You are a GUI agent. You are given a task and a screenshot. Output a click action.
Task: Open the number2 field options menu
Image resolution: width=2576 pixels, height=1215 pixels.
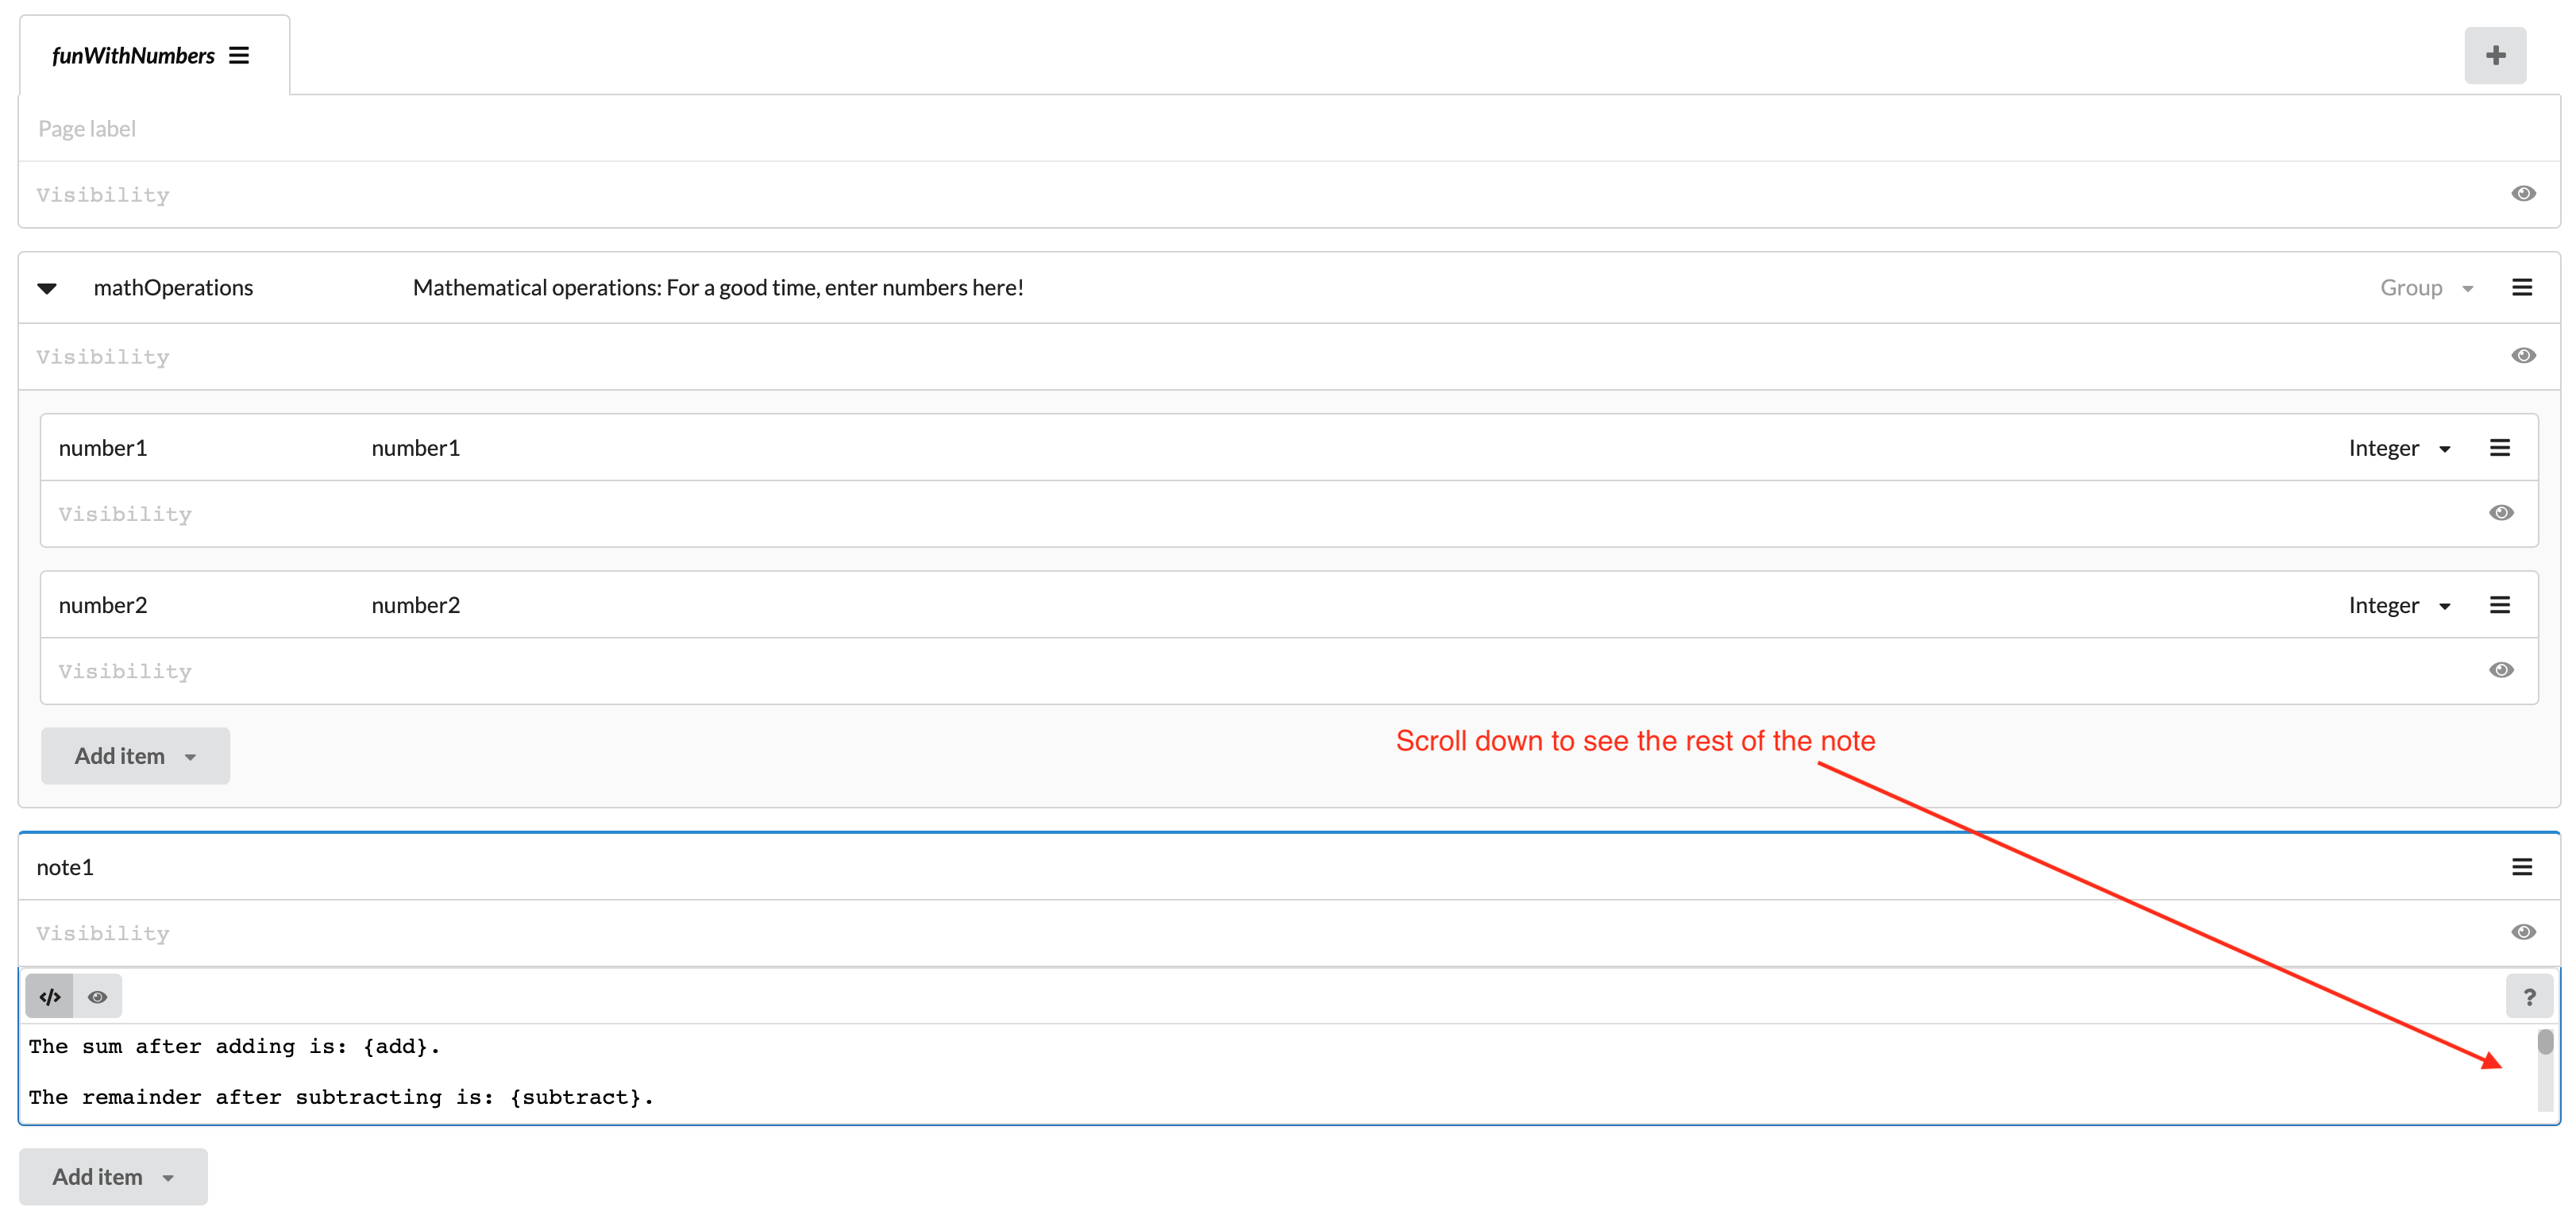tap(2500, 604)
